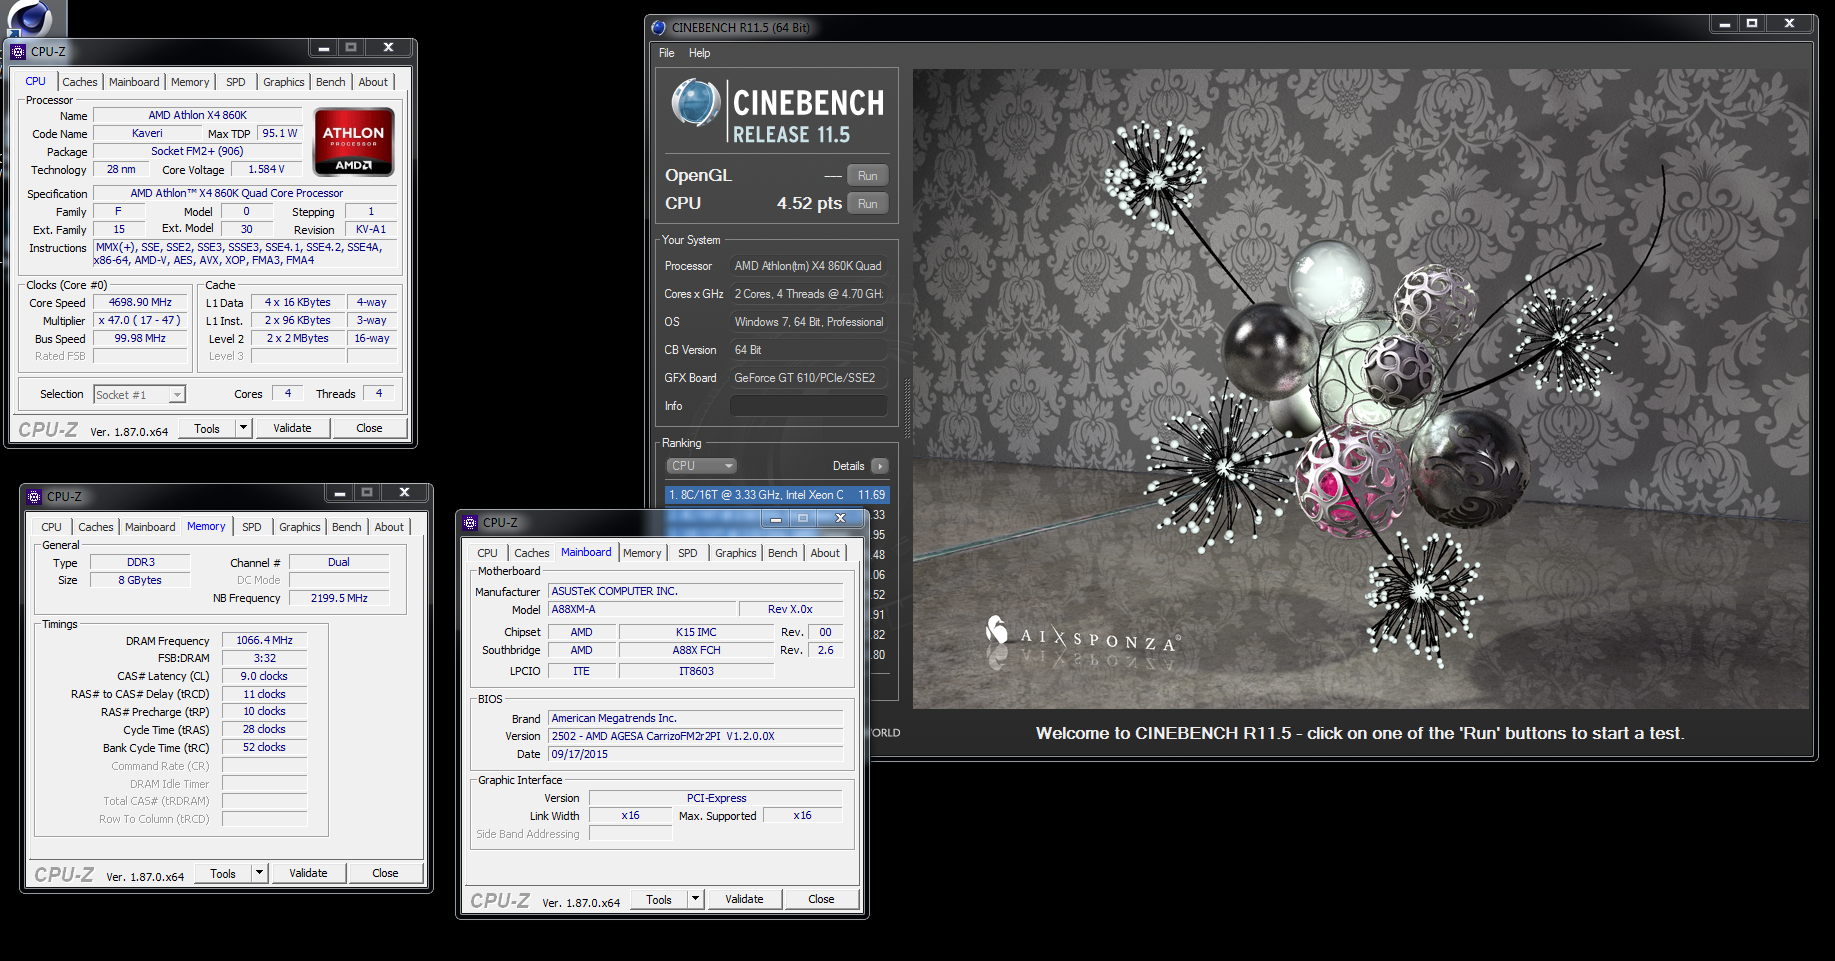The height and width of the screenshot is (961, 1835).
Task: Click the Info input field in Cinebench
Action: point(808,406)
